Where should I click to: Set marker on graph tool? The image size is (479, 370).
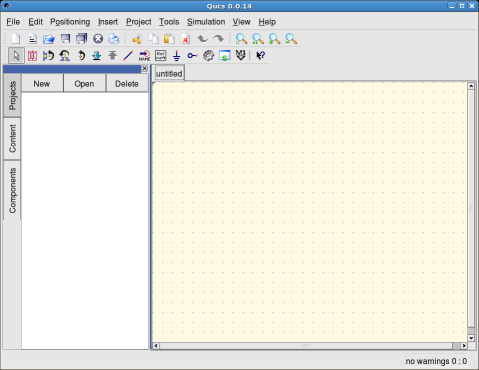click(241, 55)
